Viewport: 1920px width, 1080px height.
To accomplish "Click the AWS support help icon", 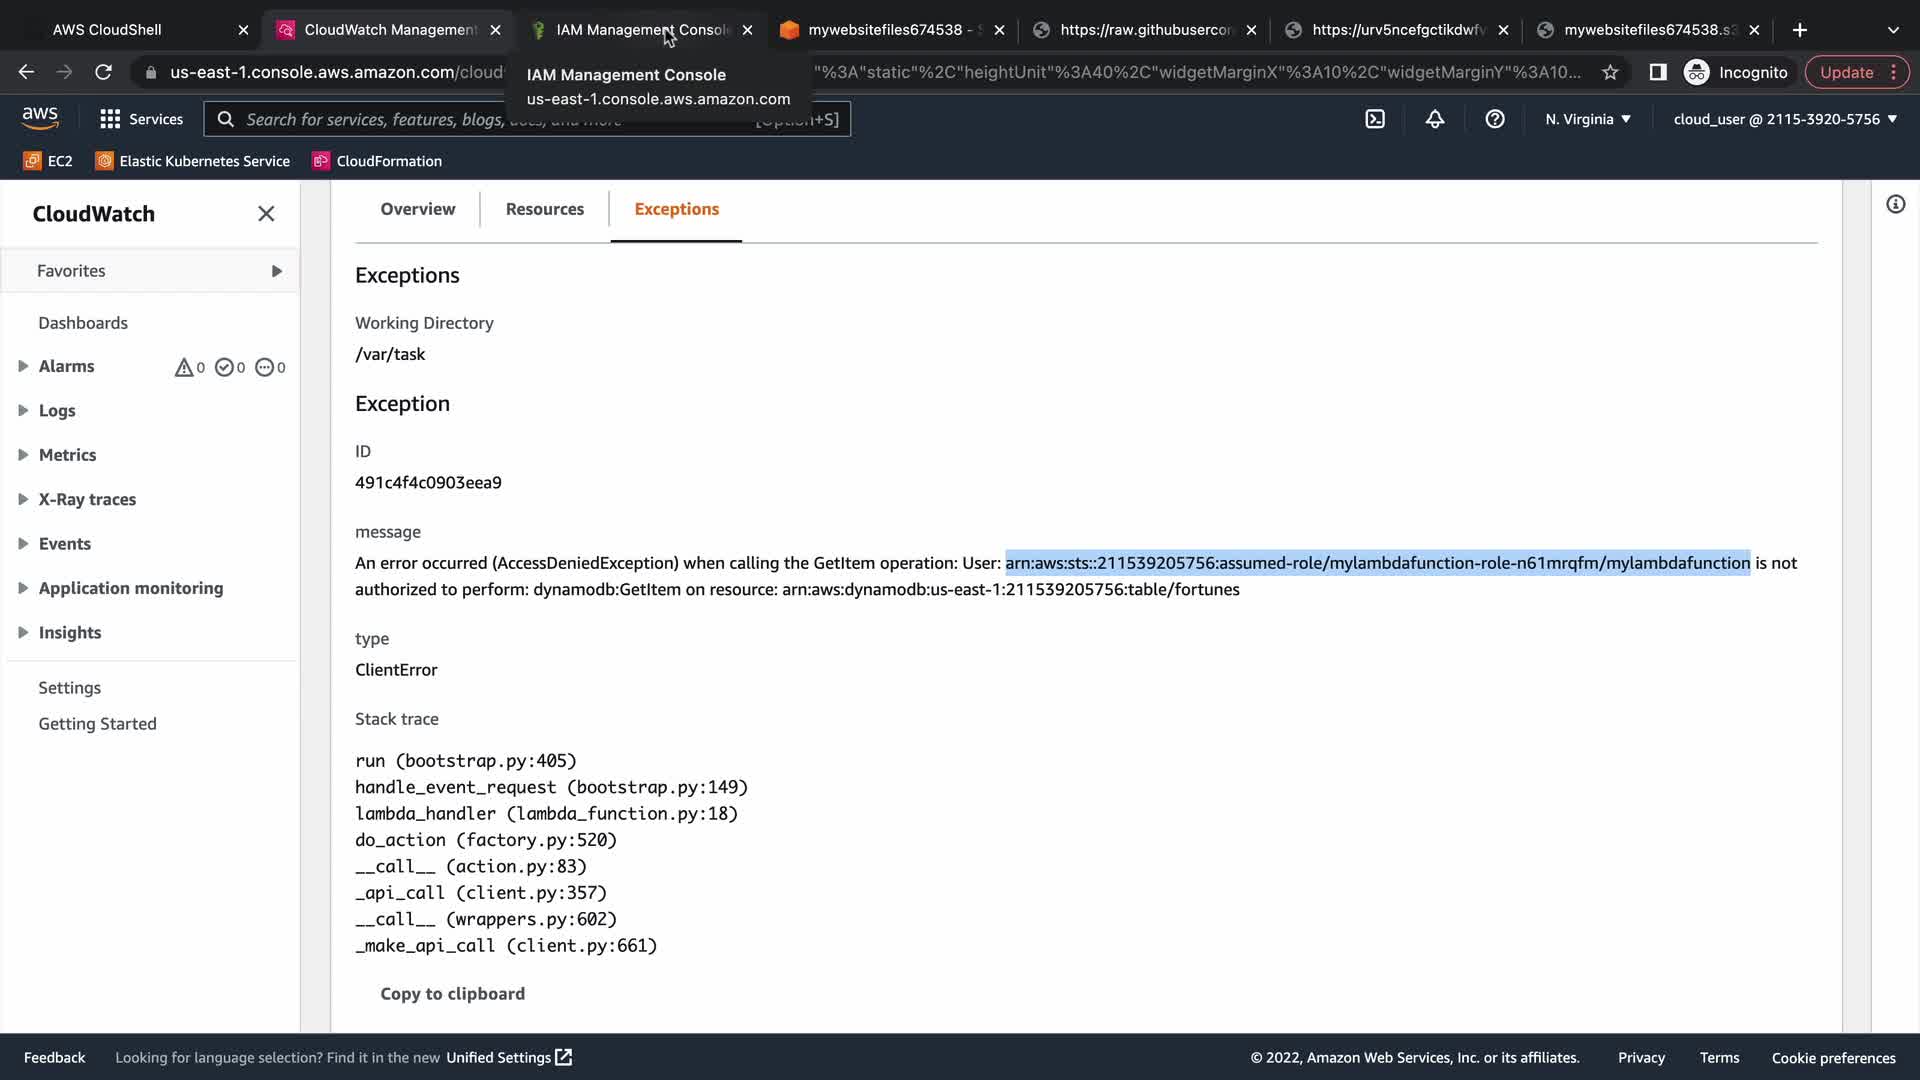I will point(1495,119).
